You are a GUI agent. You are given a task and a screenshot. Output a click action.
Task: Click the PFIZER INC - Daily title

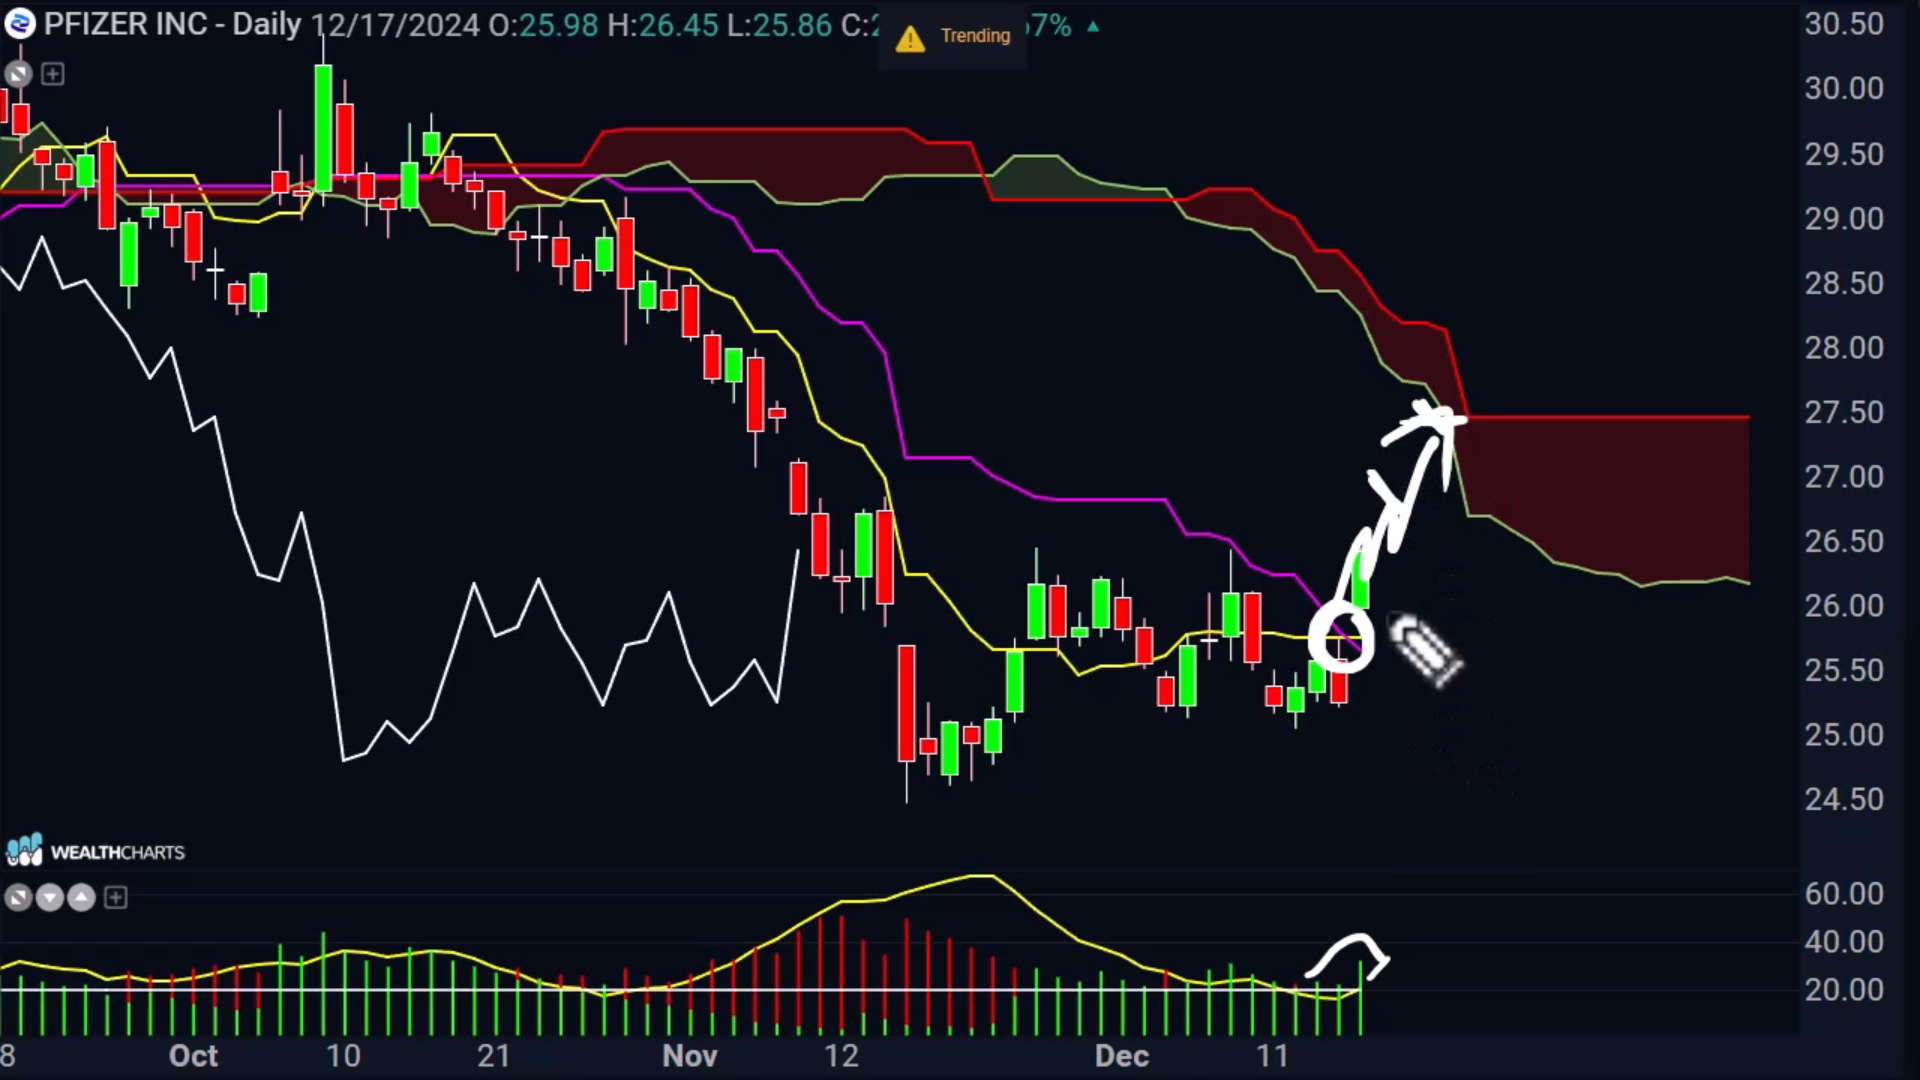(x=172, y=24)
